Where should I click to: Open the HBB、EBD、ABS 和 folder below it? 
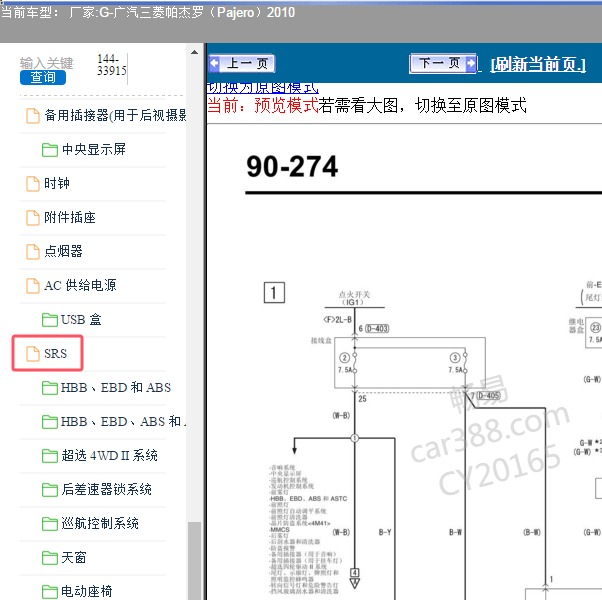click(114, 421)
